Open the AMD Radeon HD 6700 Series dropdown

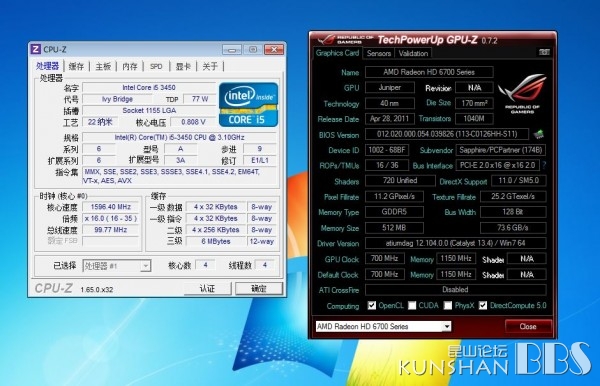click(383, 326)
